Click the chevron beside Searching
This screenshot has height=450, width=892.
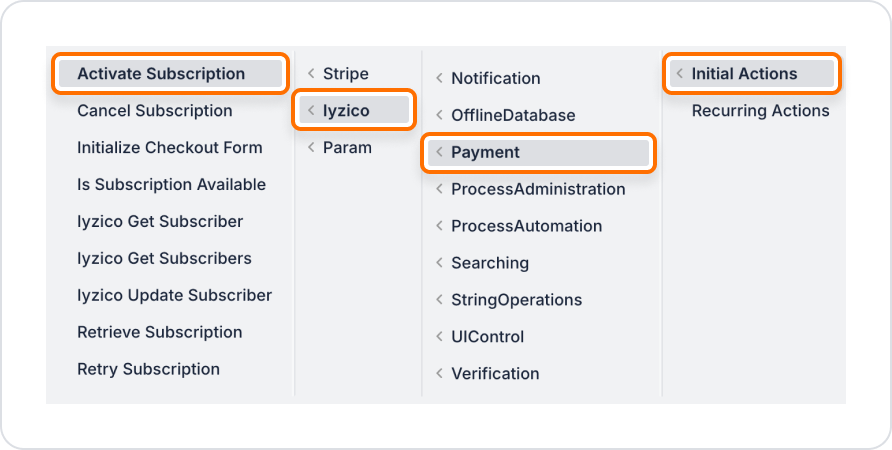tap(439, 263)
